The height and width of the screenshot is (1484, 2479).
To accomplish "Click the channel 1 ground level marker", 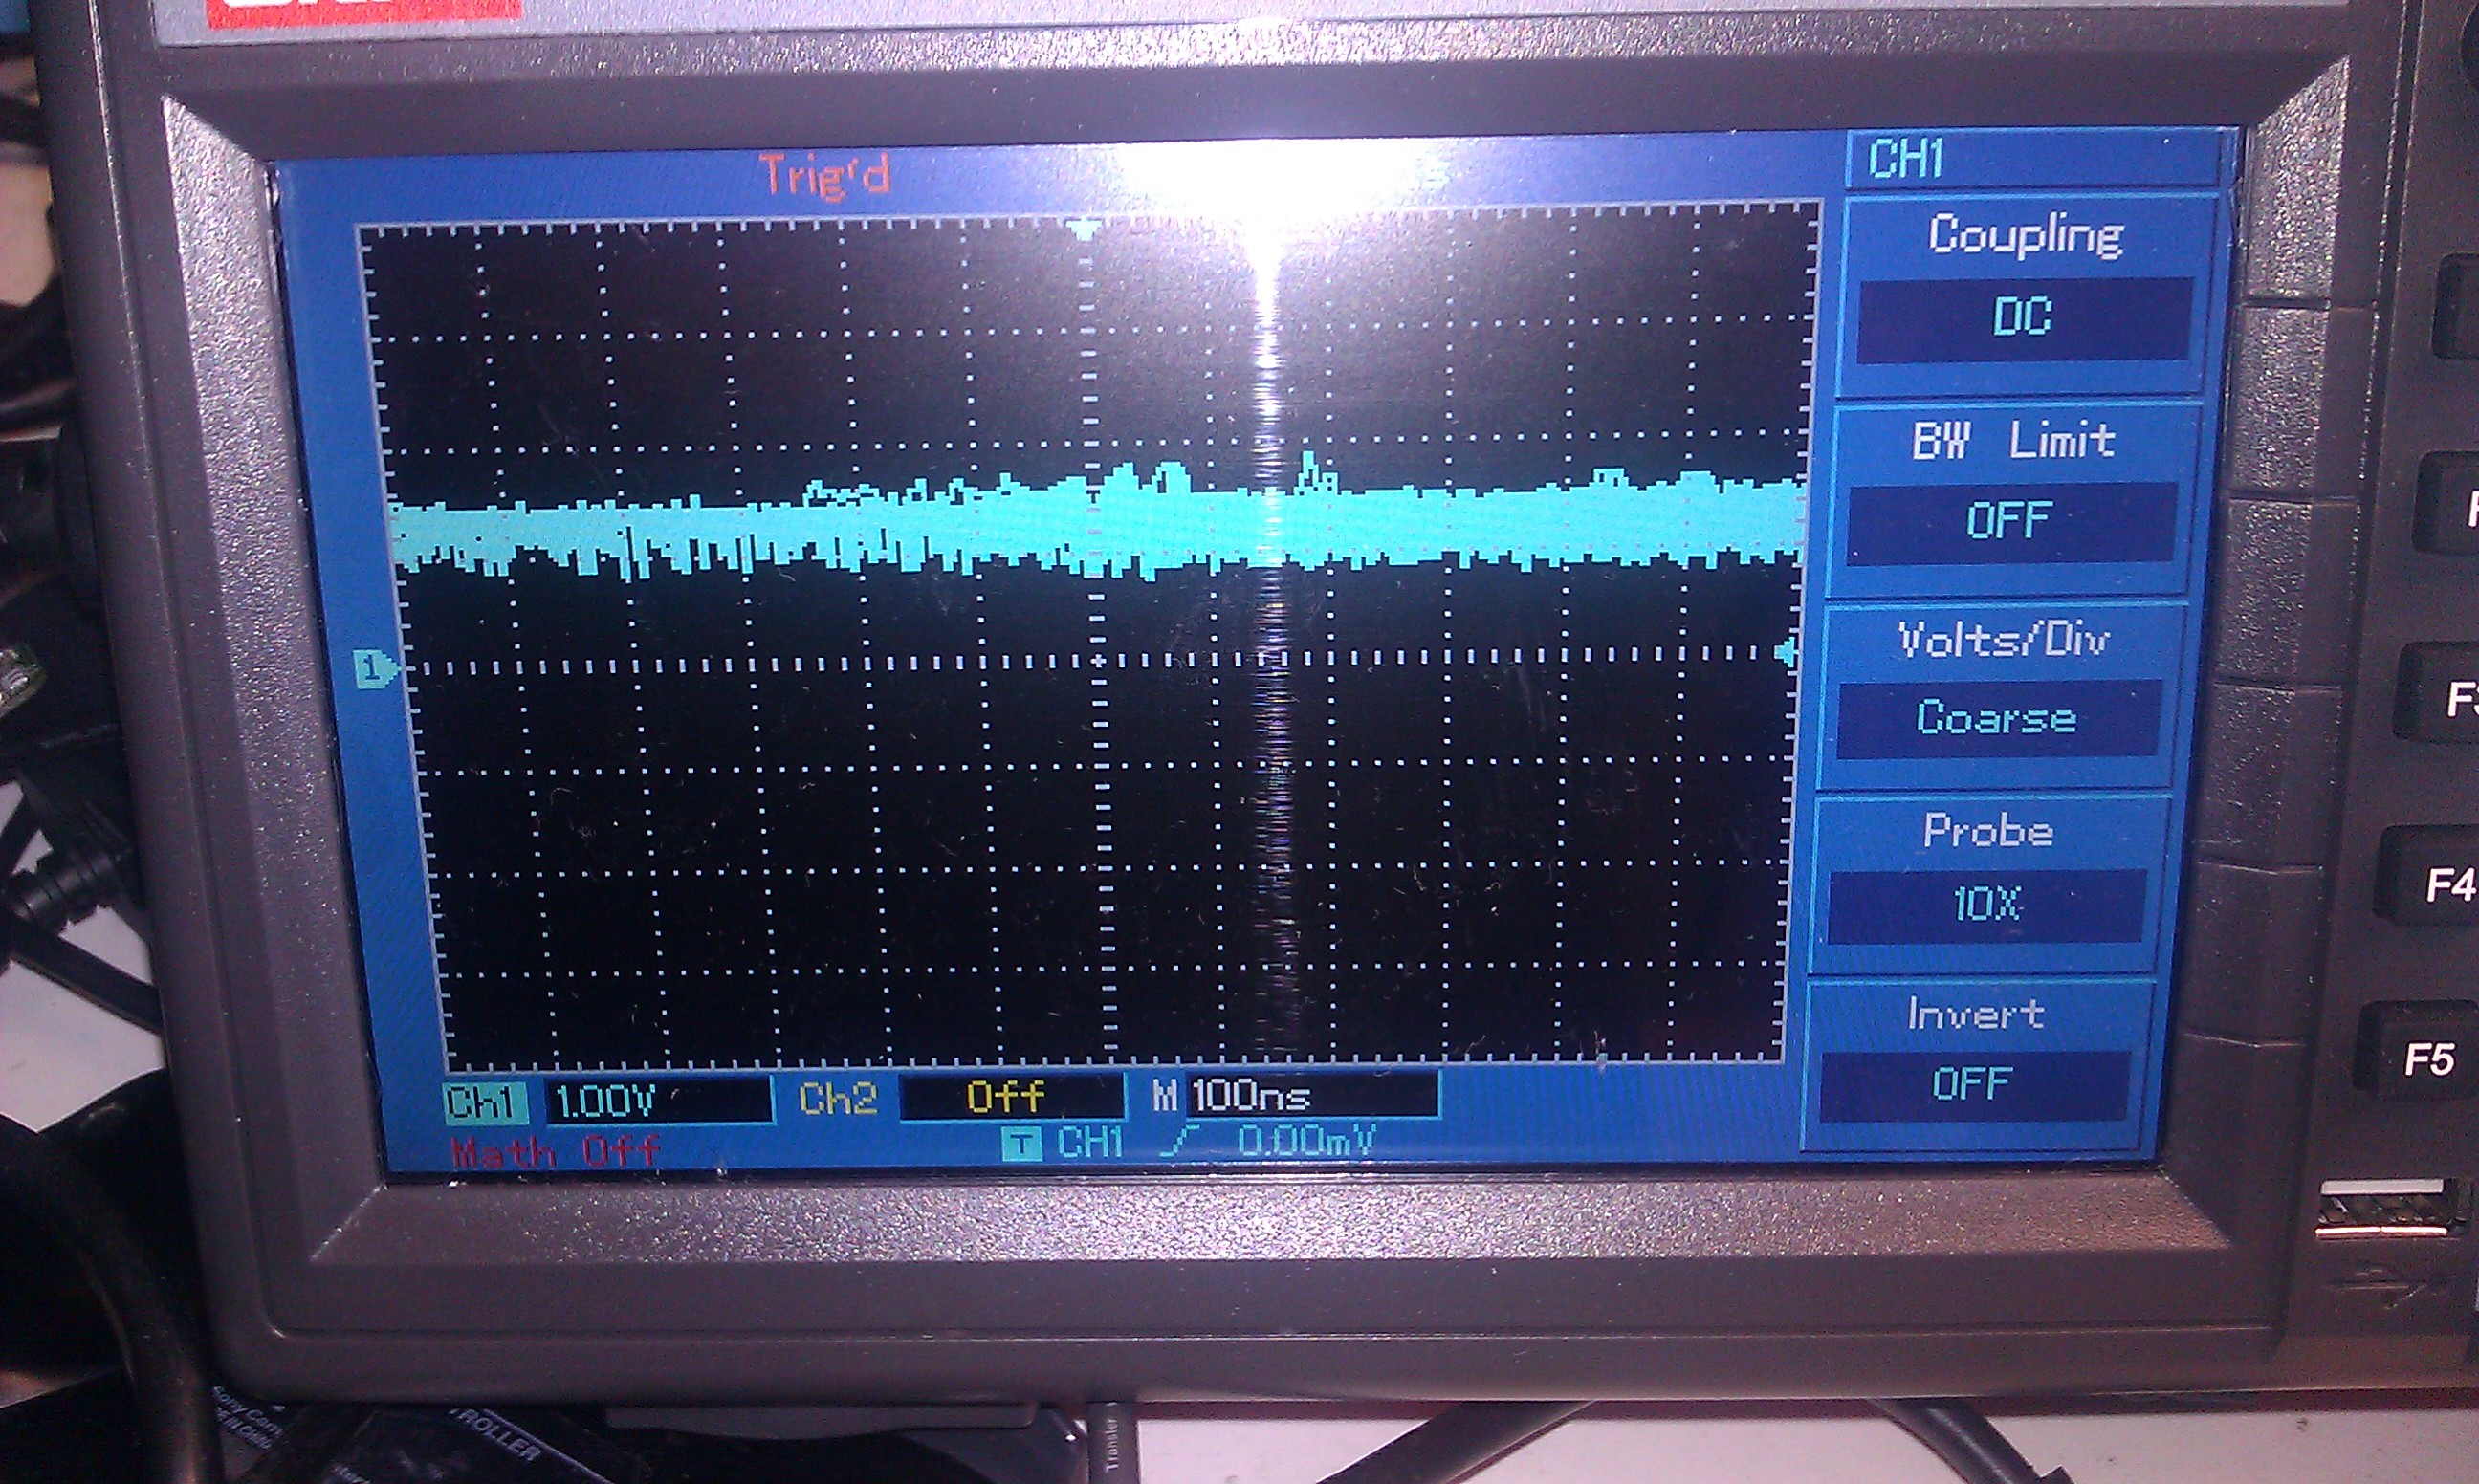I will [372, 667].
